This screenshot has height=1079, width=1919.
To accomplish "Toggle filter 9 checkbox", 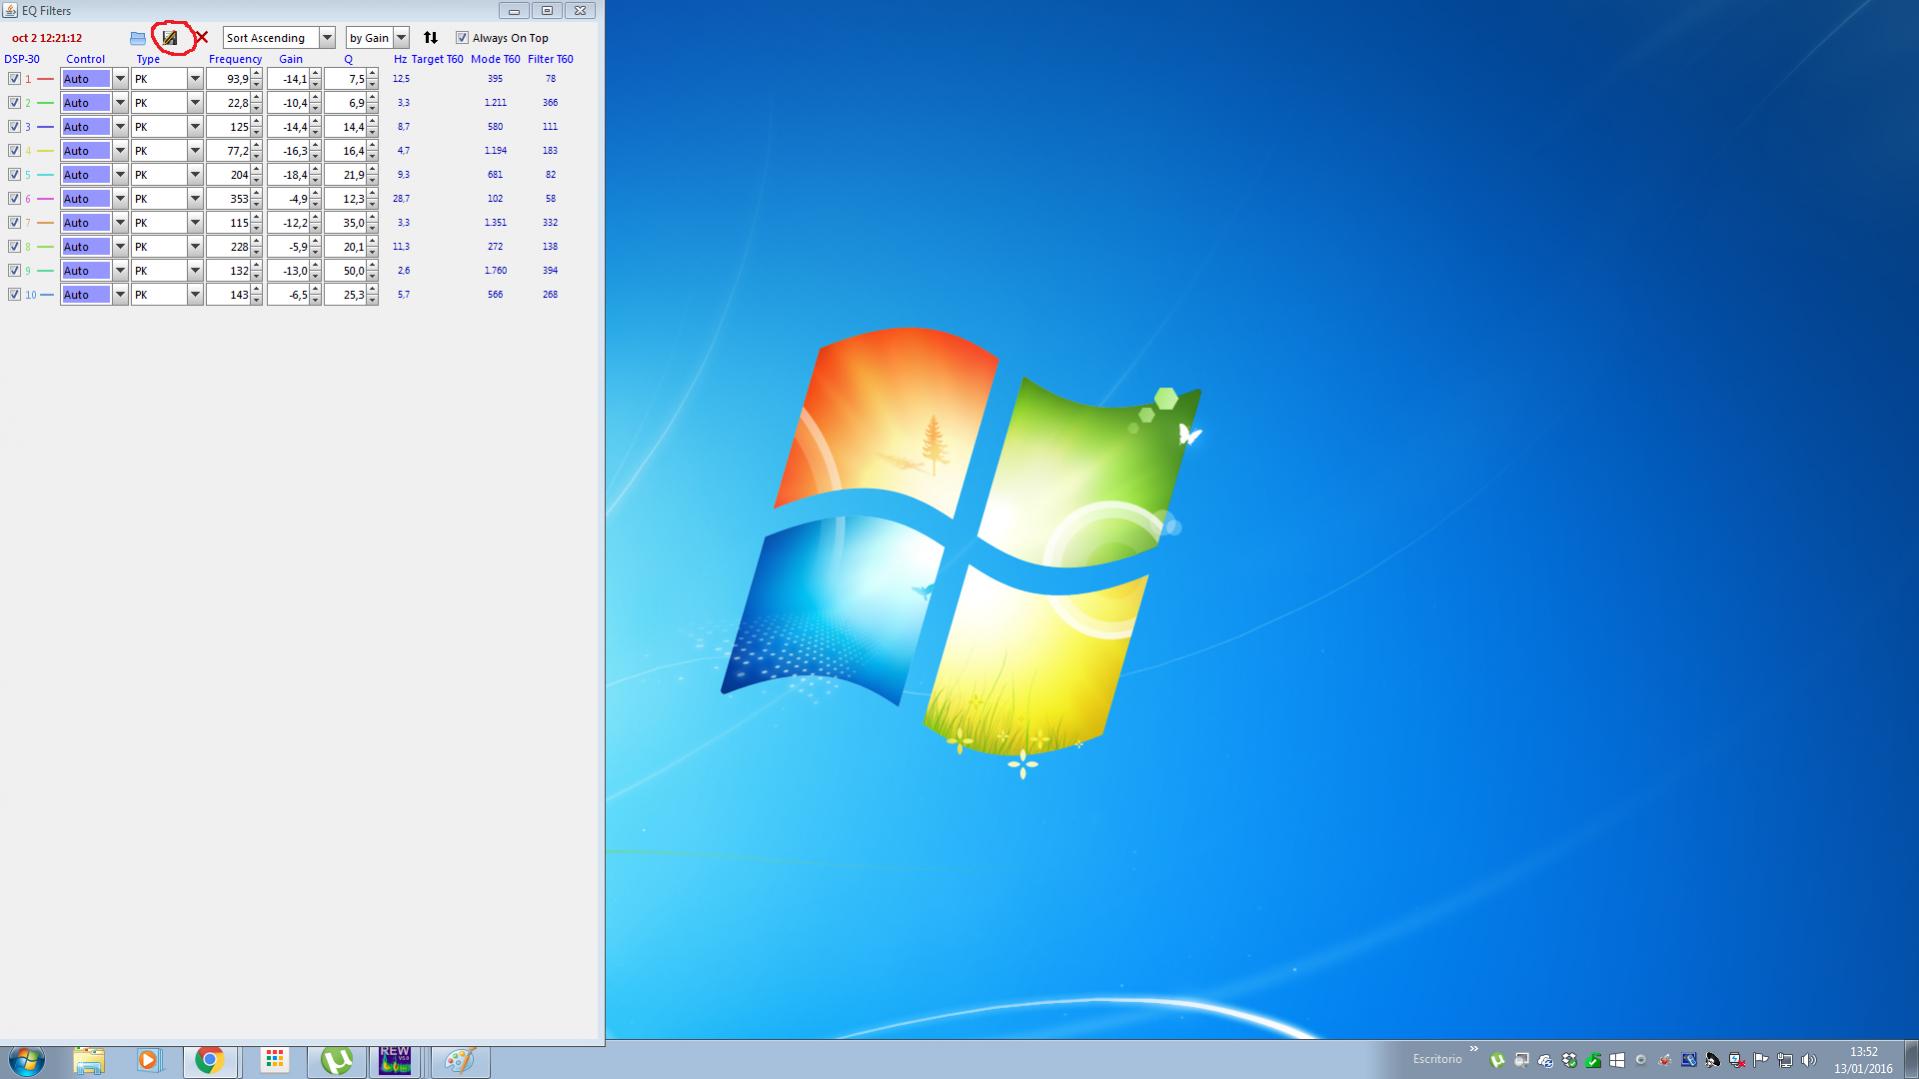I will (14, 271).
